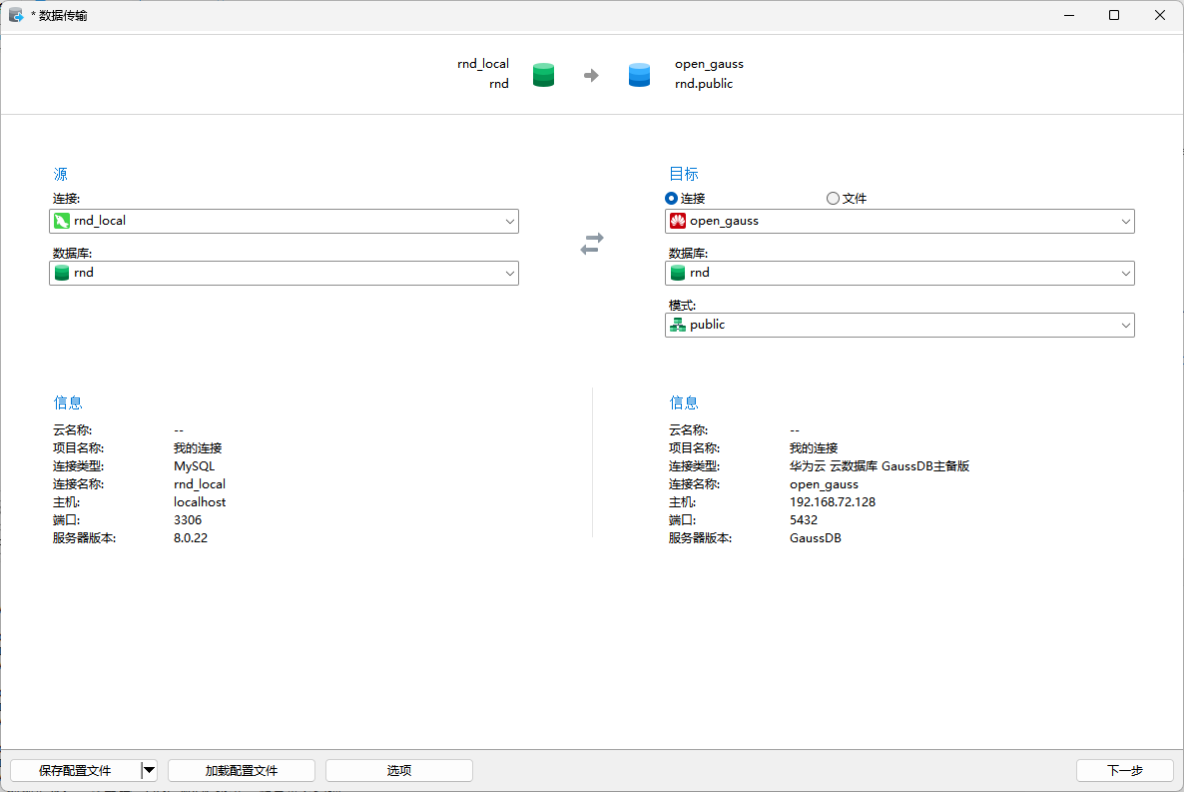
Task: Click the database icon beside source rnd
Action: click(62, 272)
